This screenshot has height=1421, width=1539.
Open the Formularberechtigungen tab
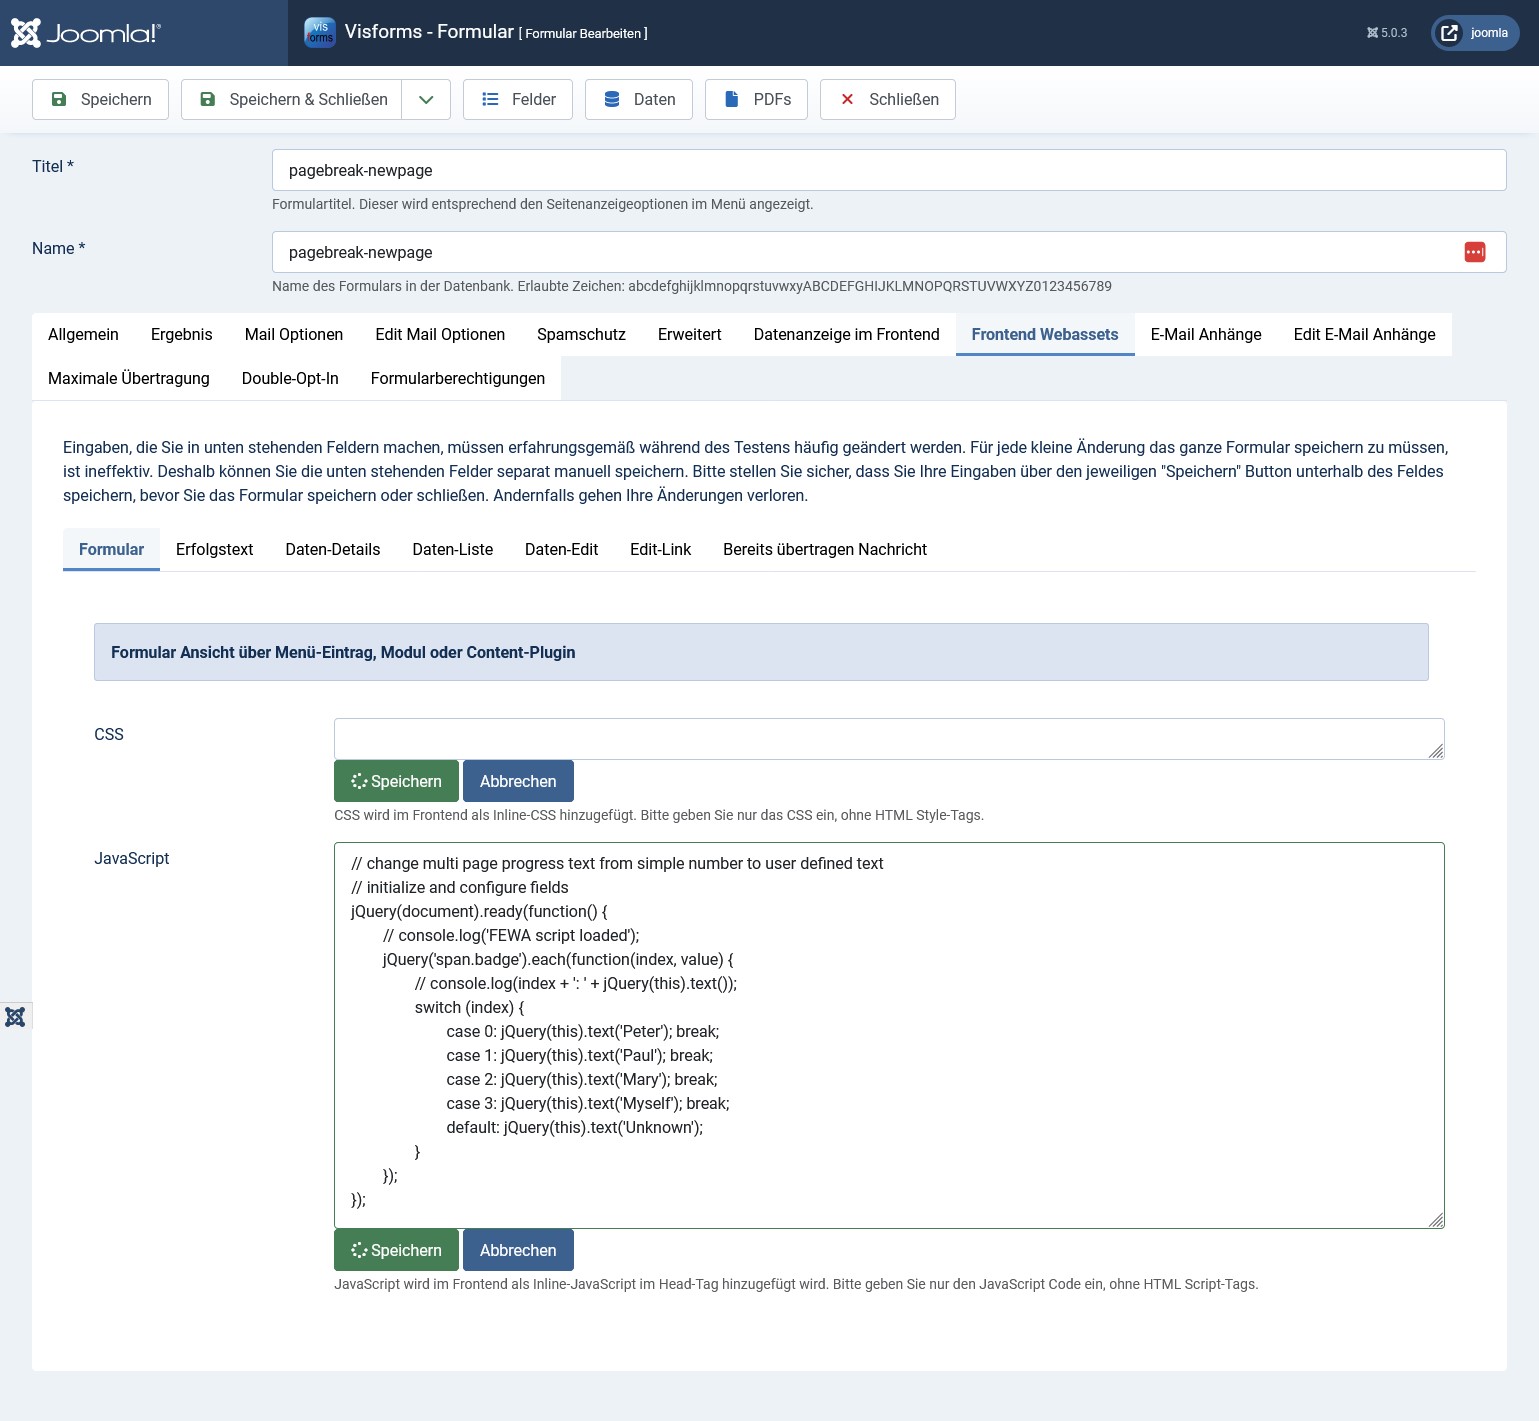(457, 379)
